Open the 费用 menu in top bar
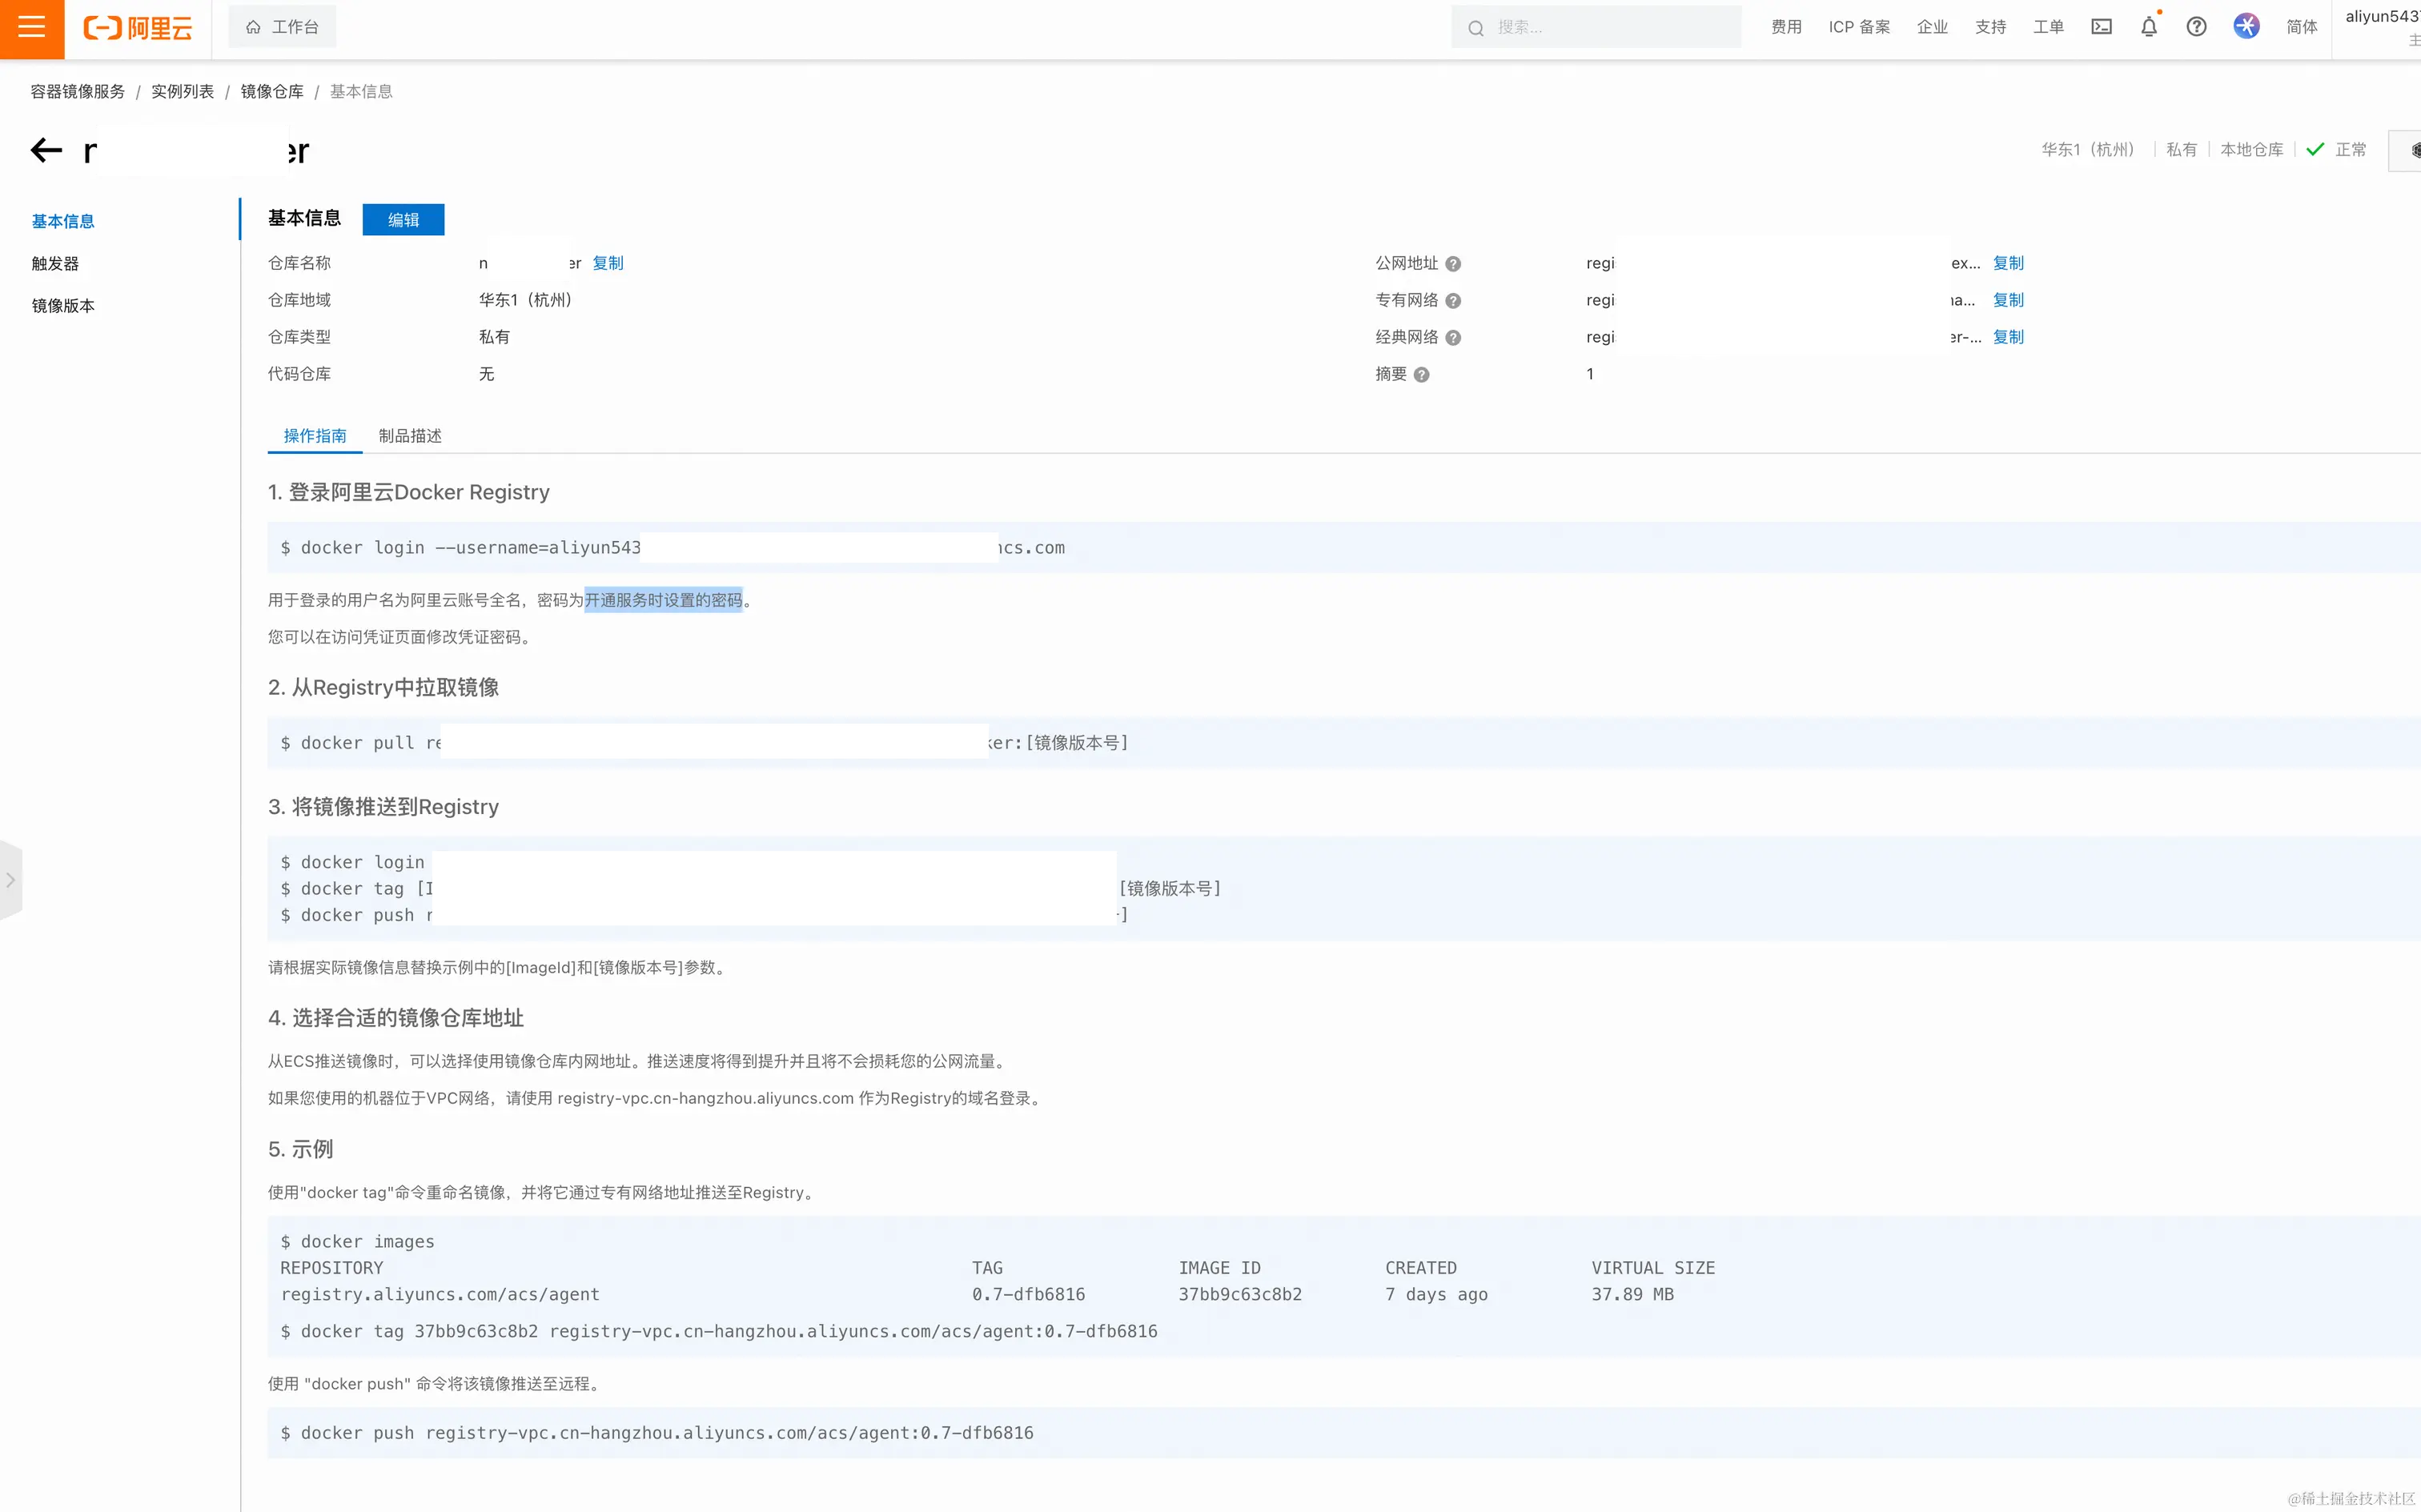The height and width of the screenshot is (1512, 2421). click(x=1785, y=27)
